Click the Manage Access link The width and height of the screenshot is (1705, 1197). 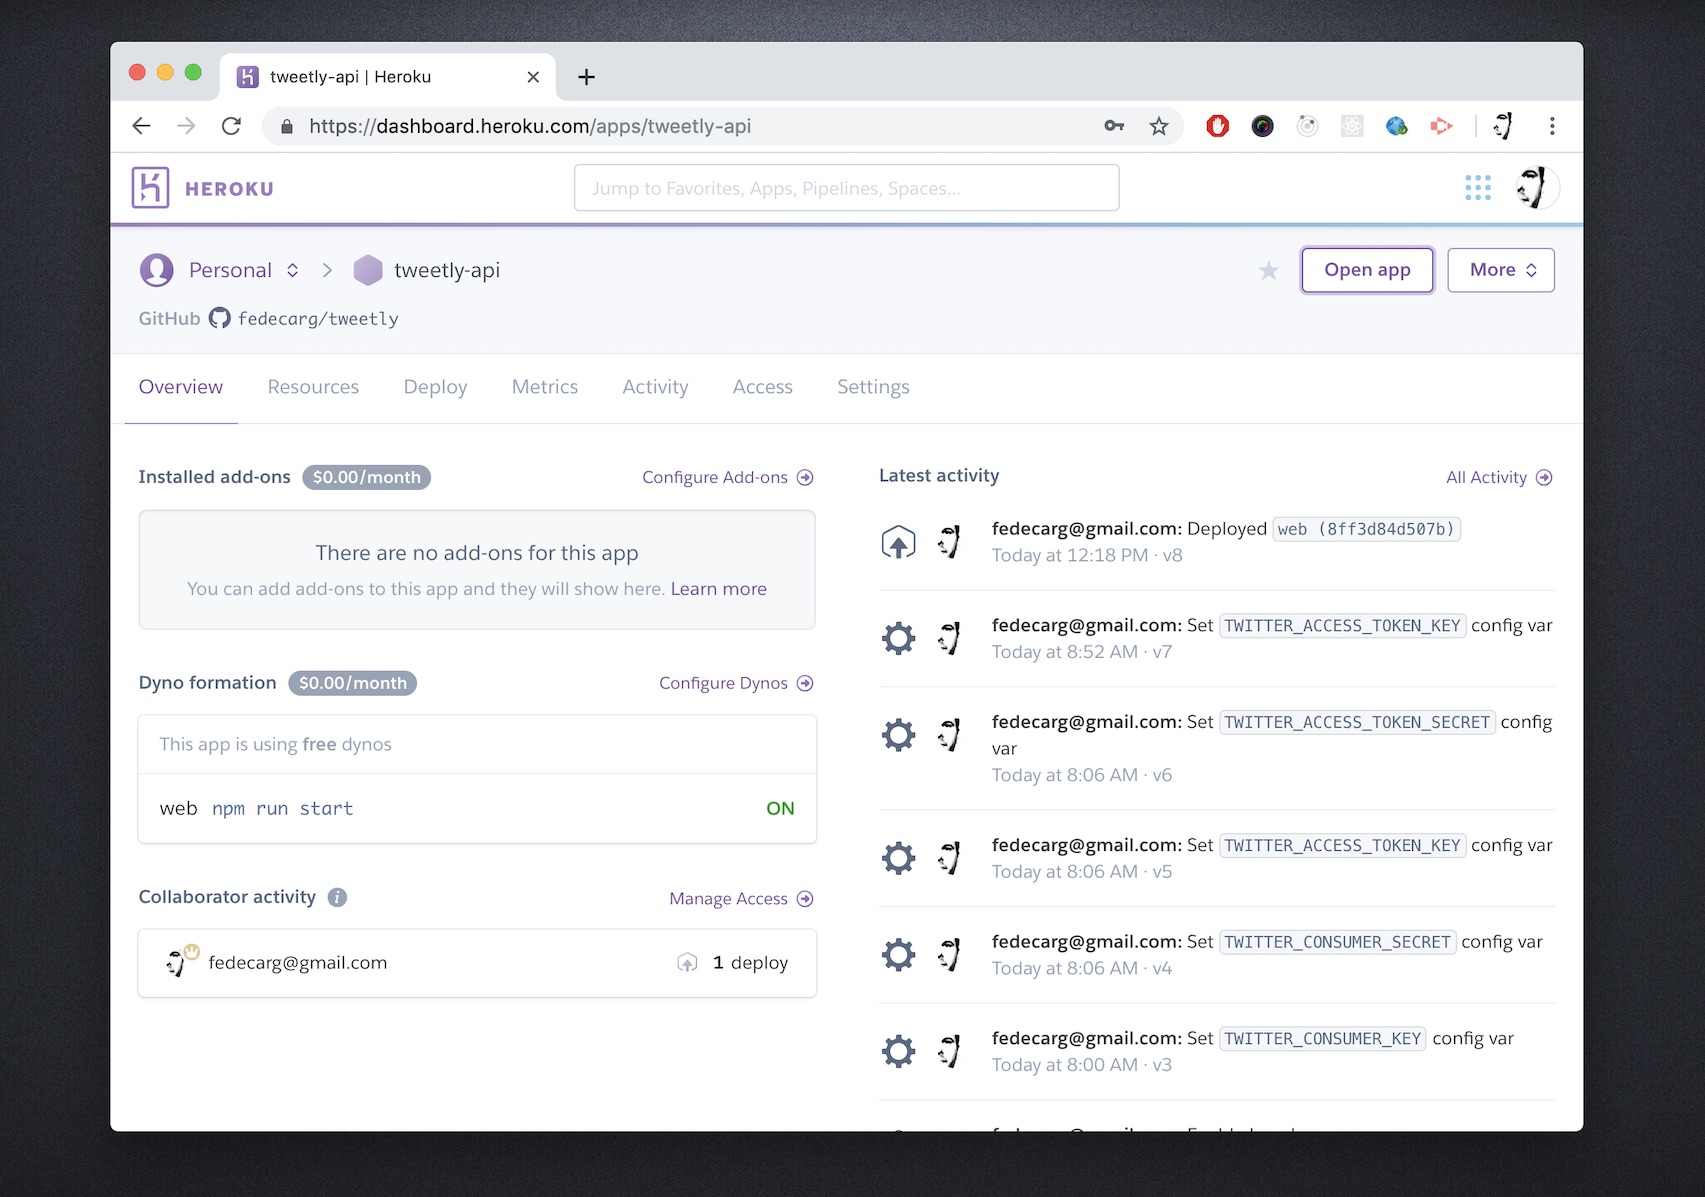pos(741,898)
